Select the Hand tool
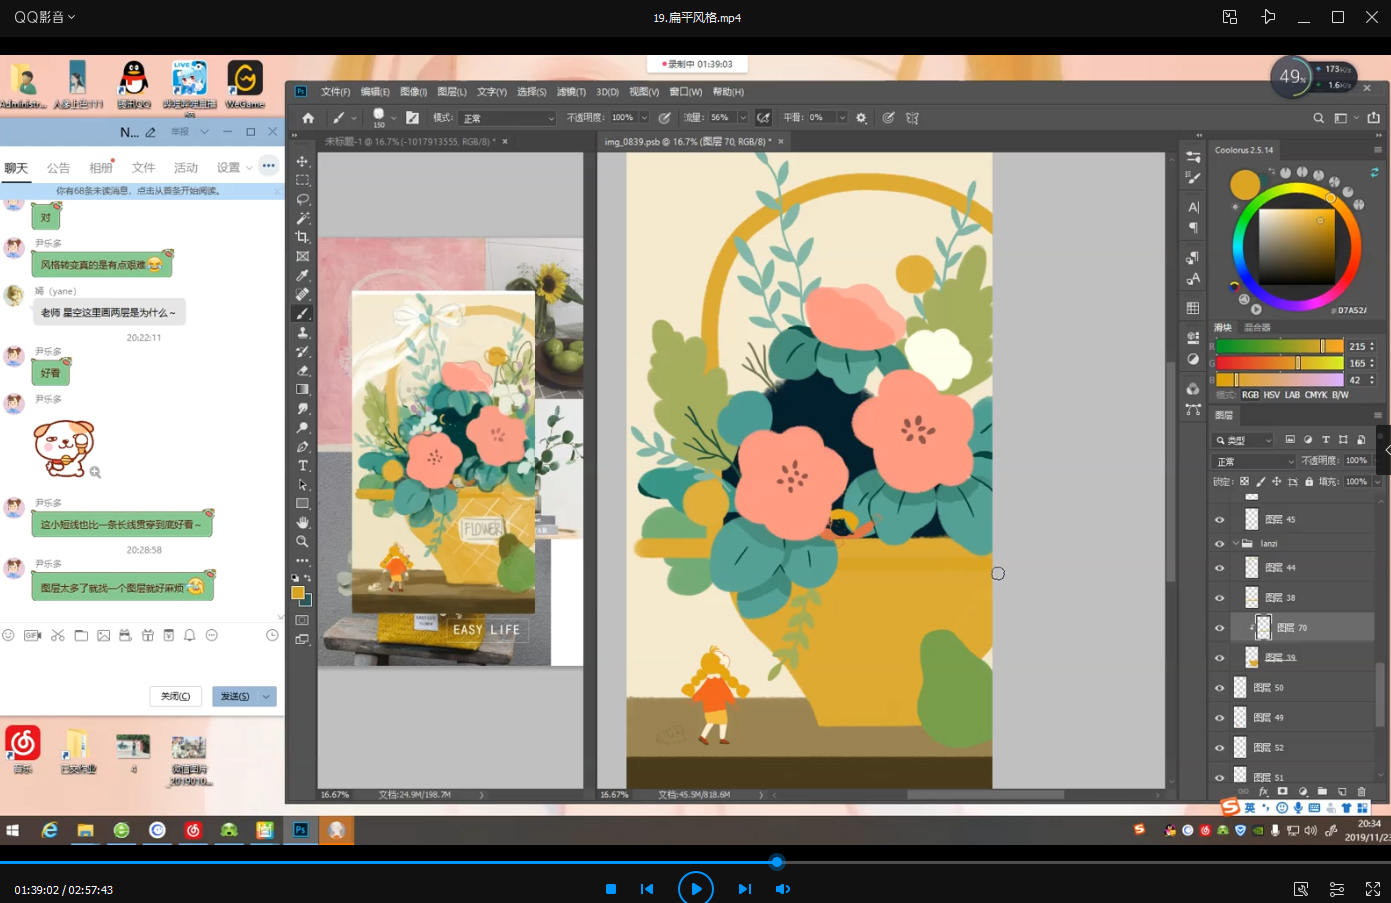This screenshot has height=903, width=1391. click(x=302, y=522)
